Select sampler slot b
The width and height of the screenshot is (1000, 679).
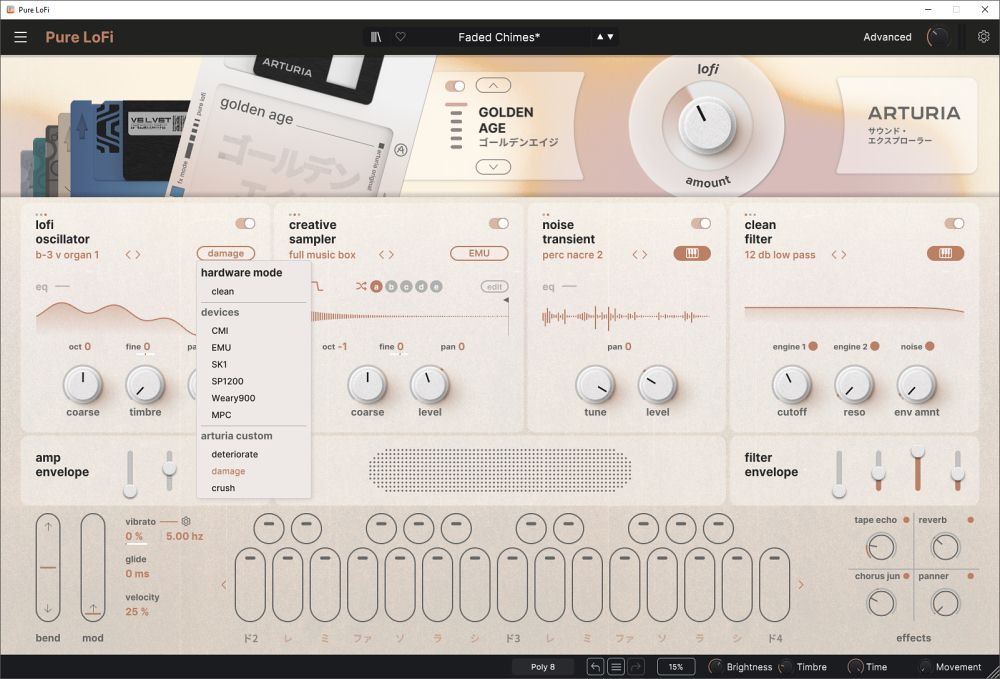coord(391,287)
